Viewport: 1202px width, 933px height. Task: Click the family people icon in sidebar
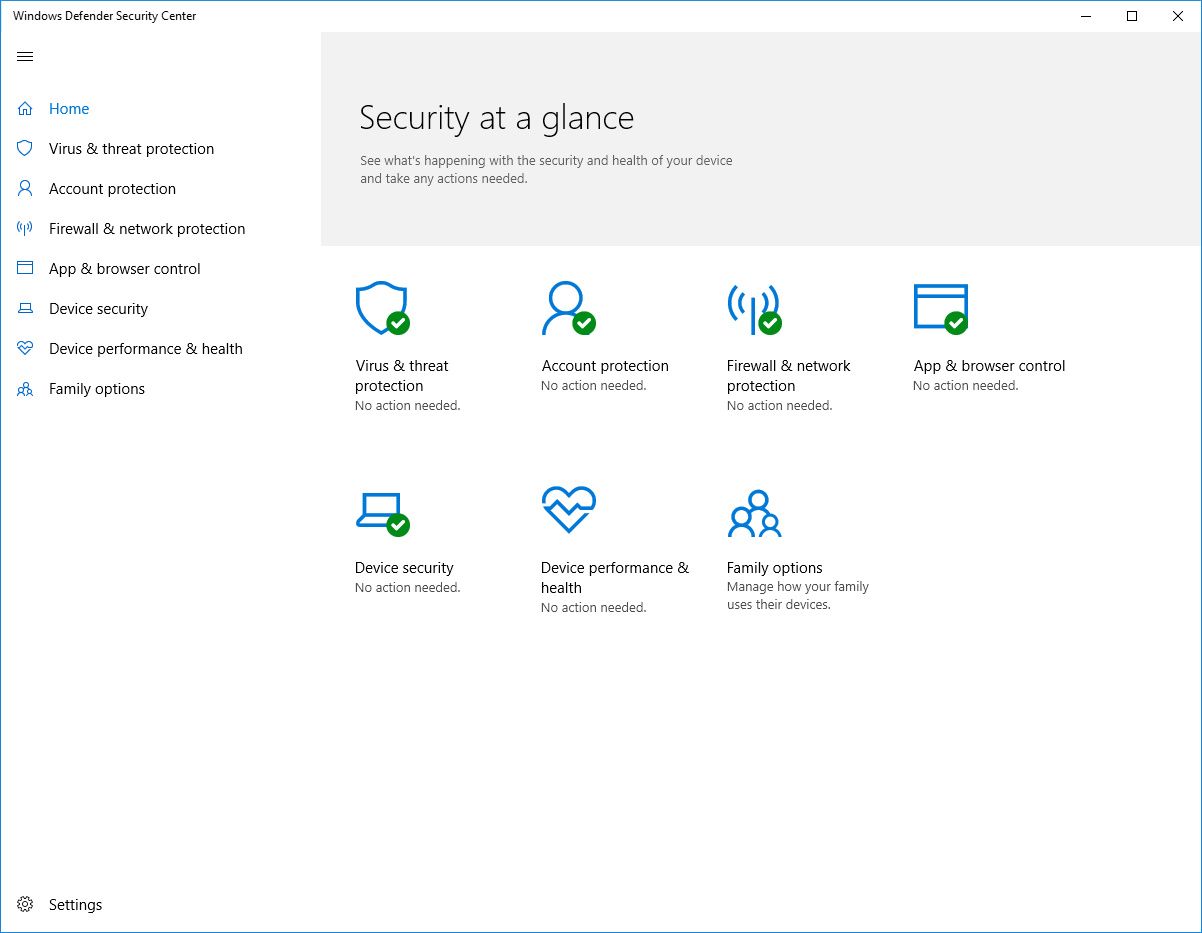[x=25, y=389]
